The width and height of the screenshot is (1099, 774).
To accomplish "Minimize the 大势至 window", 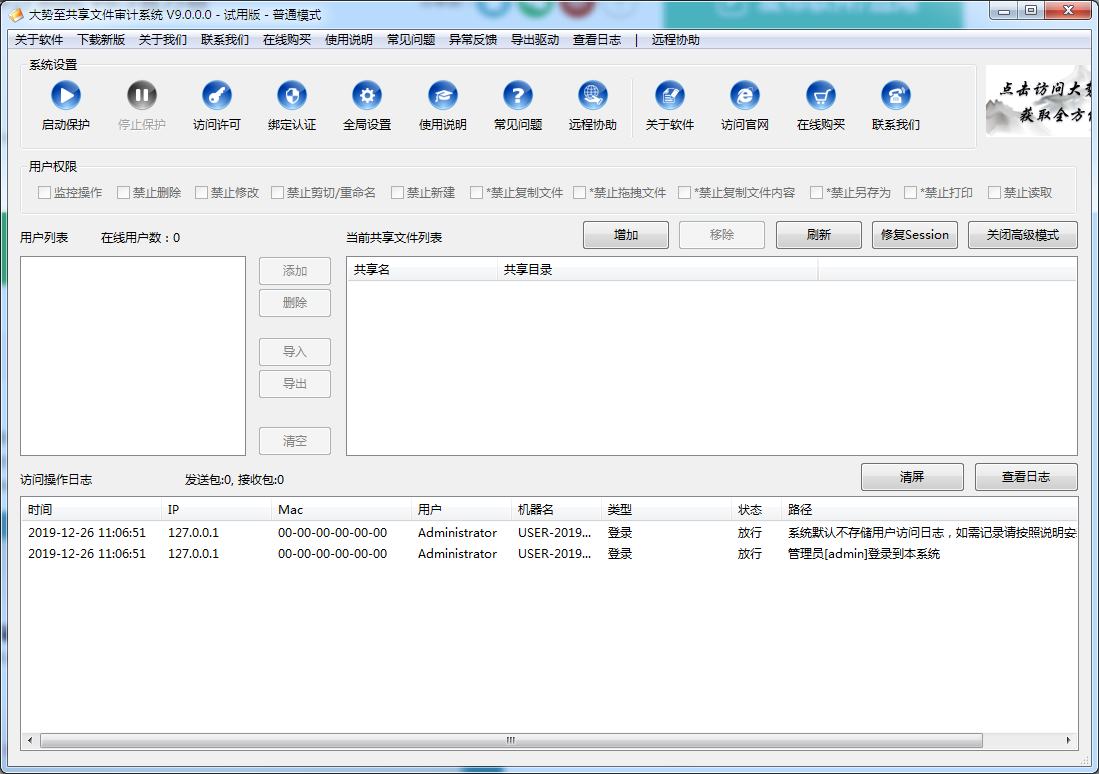I will (1004, 11).
